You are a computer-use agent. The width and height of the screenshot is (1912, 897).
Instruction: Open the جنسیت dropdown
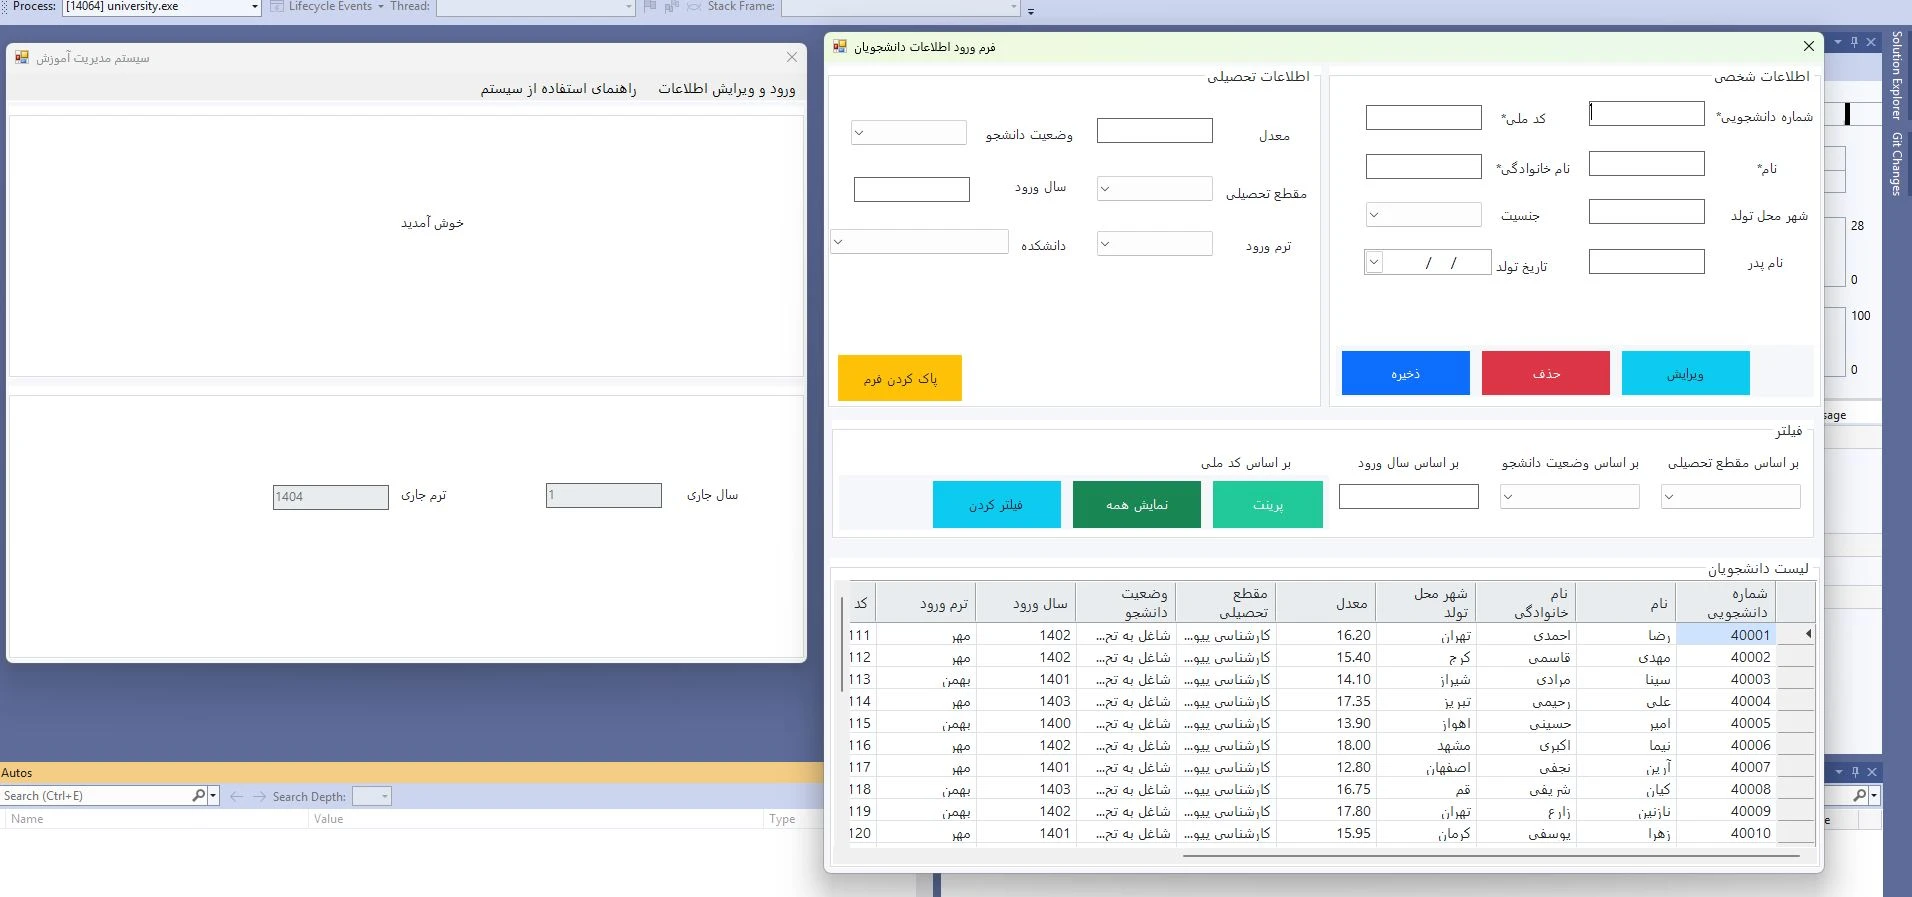[x=1374, y=214]
